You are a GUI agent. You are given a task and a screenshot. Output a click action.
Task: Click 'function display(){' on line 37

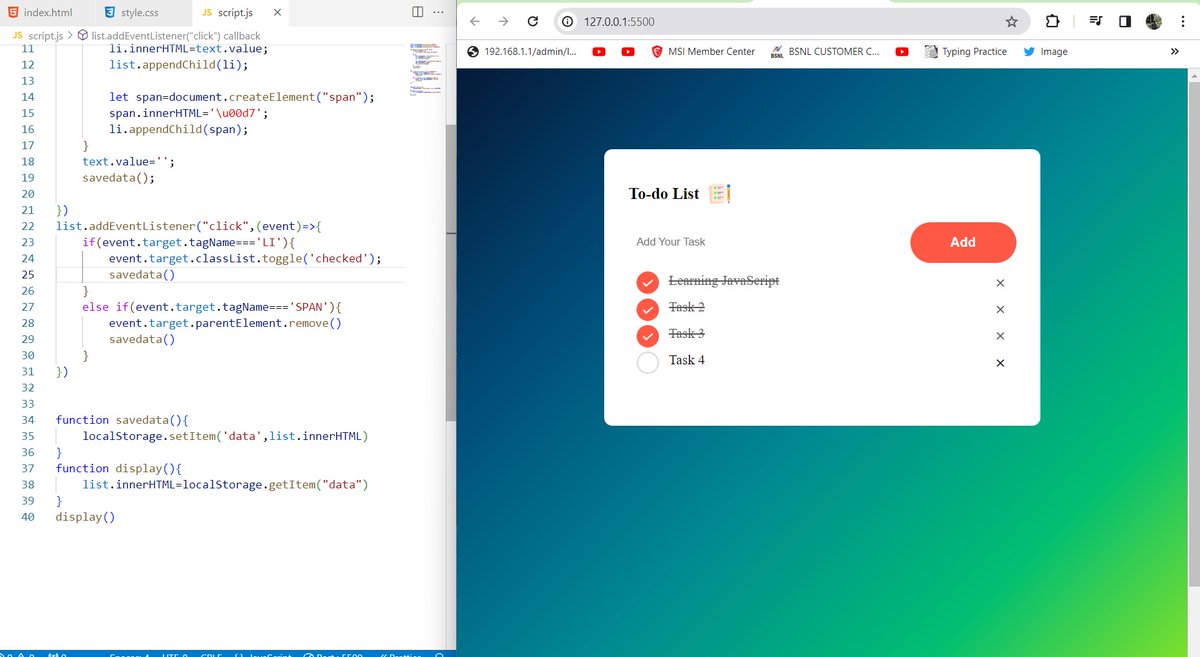[x=119, y=468]
